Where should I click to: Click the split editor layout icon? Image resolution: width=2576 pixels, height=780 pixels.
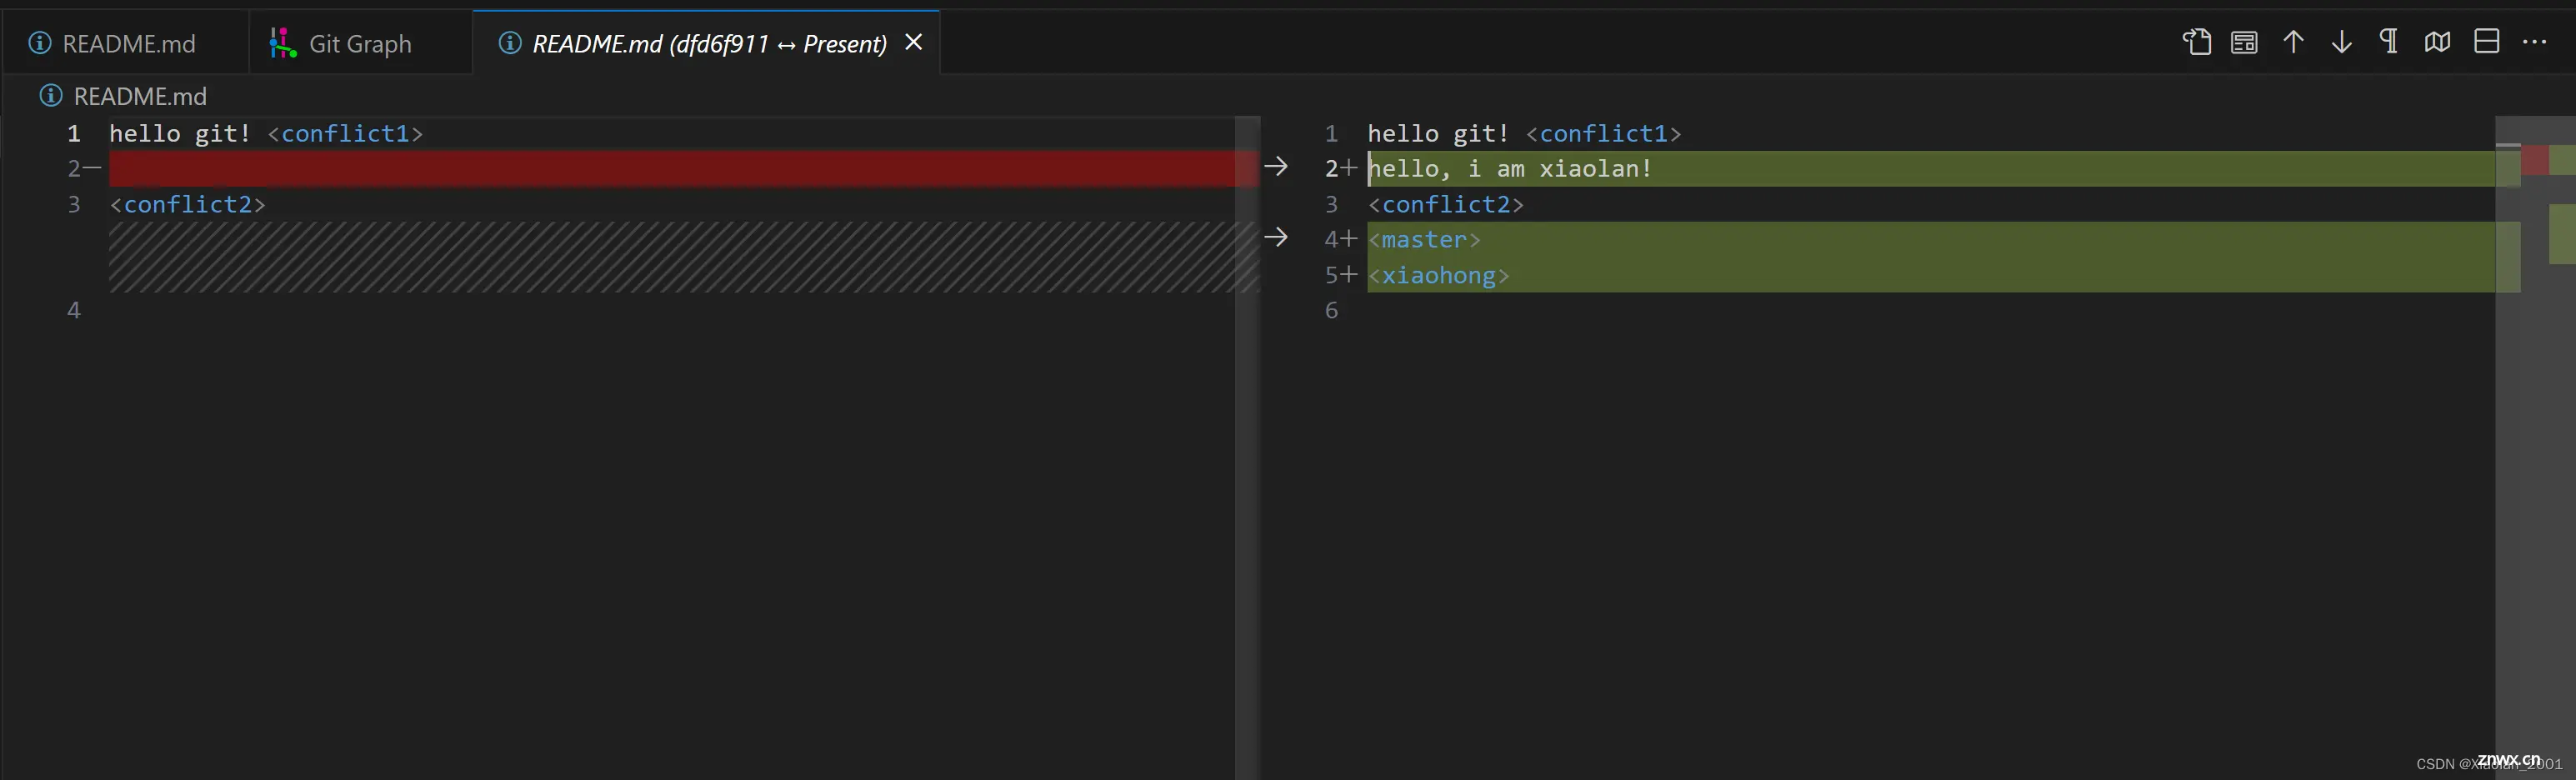2486,42
